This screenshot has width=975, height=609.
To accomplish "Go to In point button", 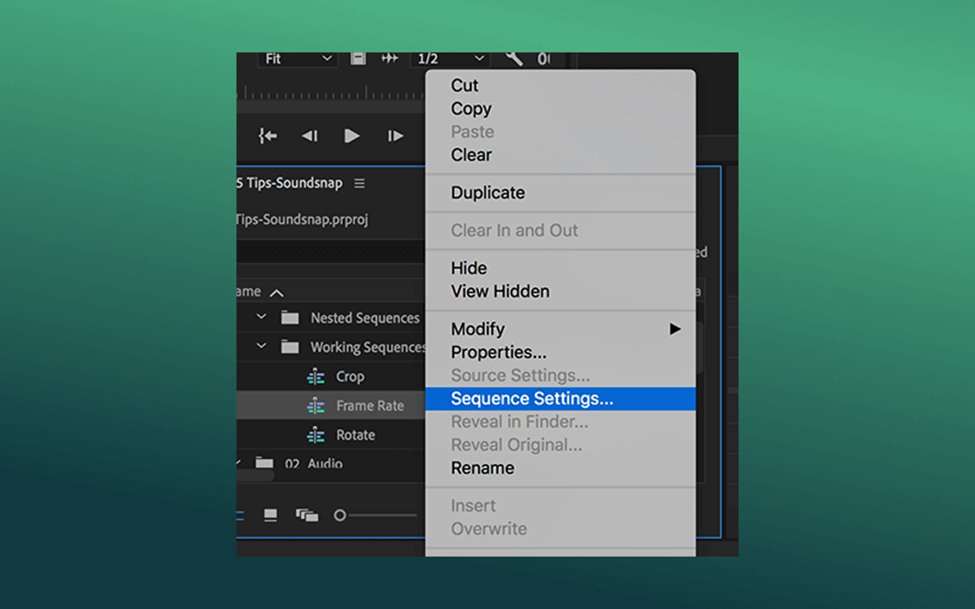I will tap(268, 136).
